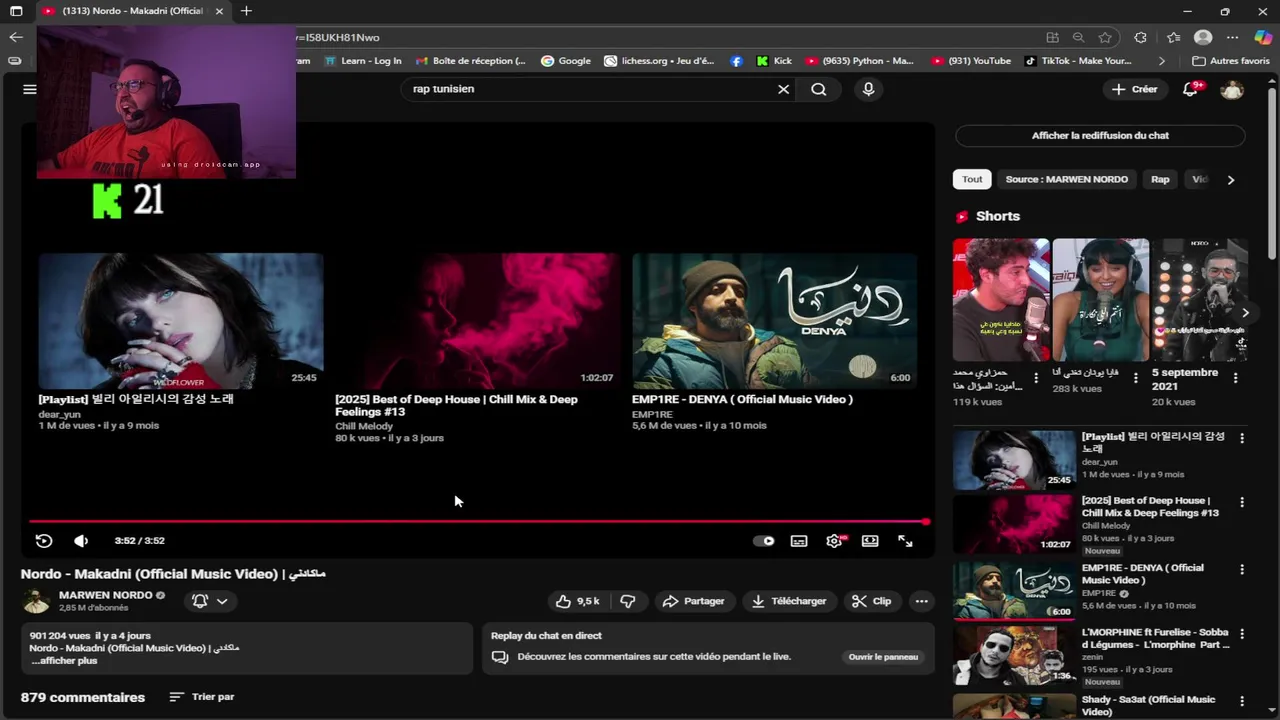Open YouTube notifications bell with 9+ badge

[1191, 89]
